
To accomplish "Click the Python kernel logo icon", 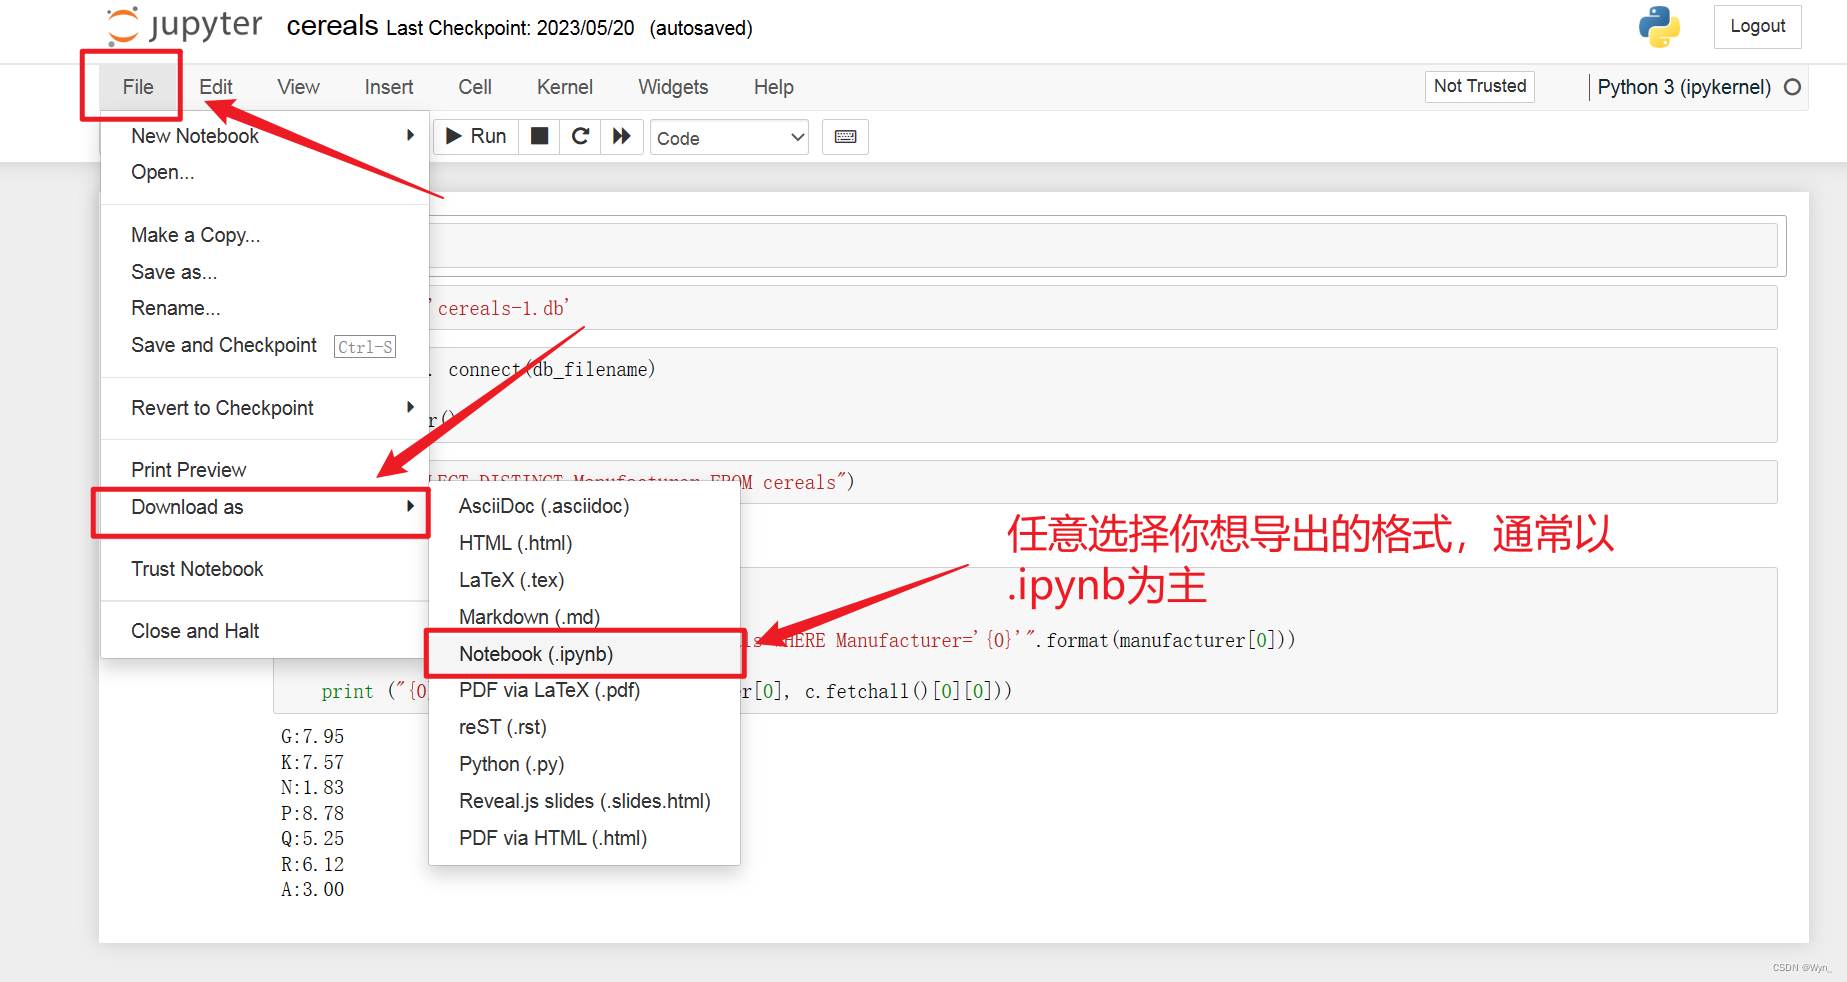I will point(1659,27).
